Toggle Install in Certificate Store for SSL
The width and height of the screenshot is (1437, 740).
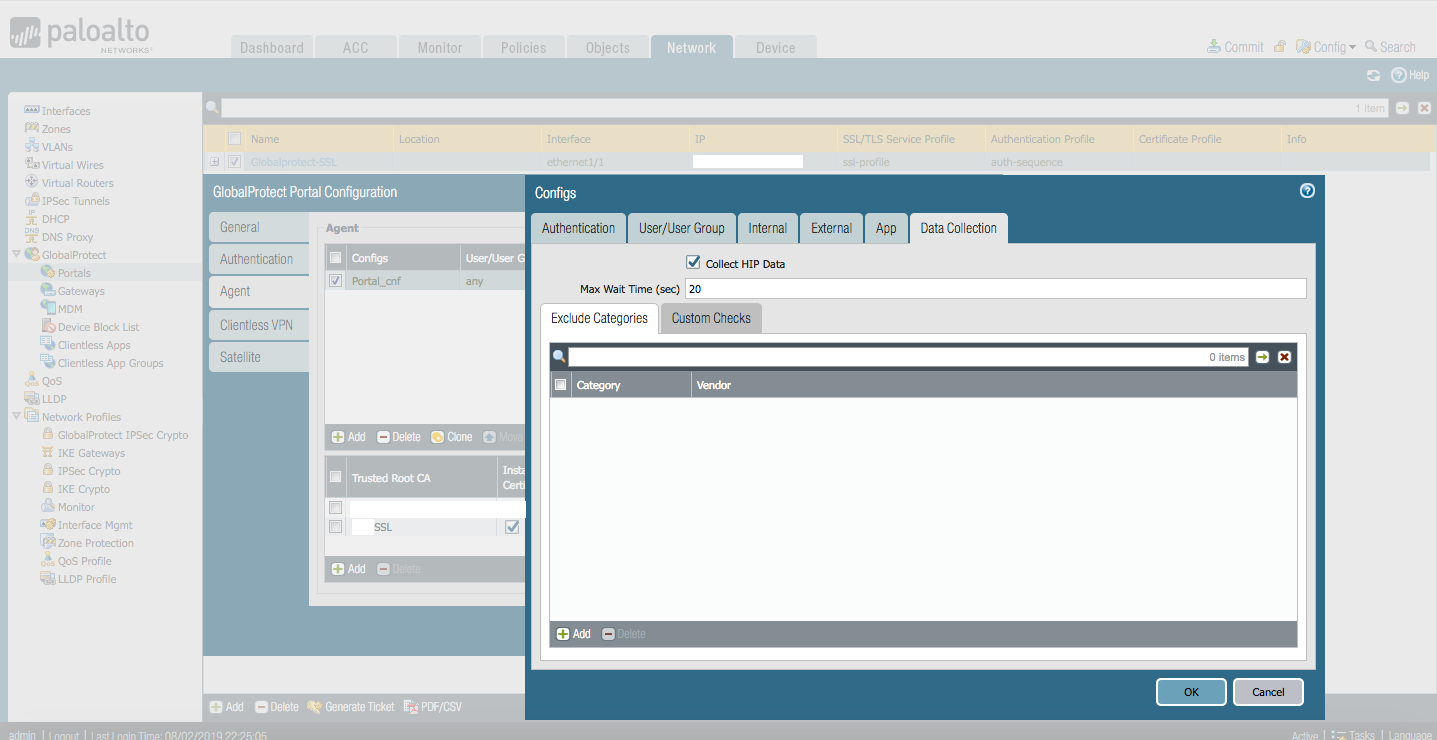[512, 527]
